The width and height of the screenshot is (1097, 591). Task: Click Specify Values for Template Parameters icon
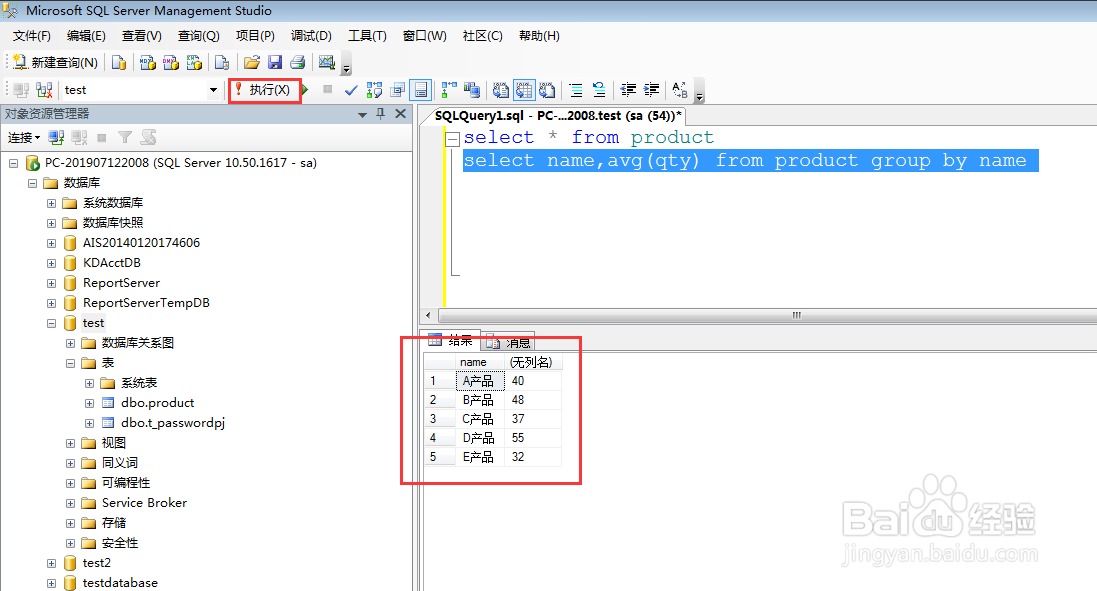click(679, 90)
